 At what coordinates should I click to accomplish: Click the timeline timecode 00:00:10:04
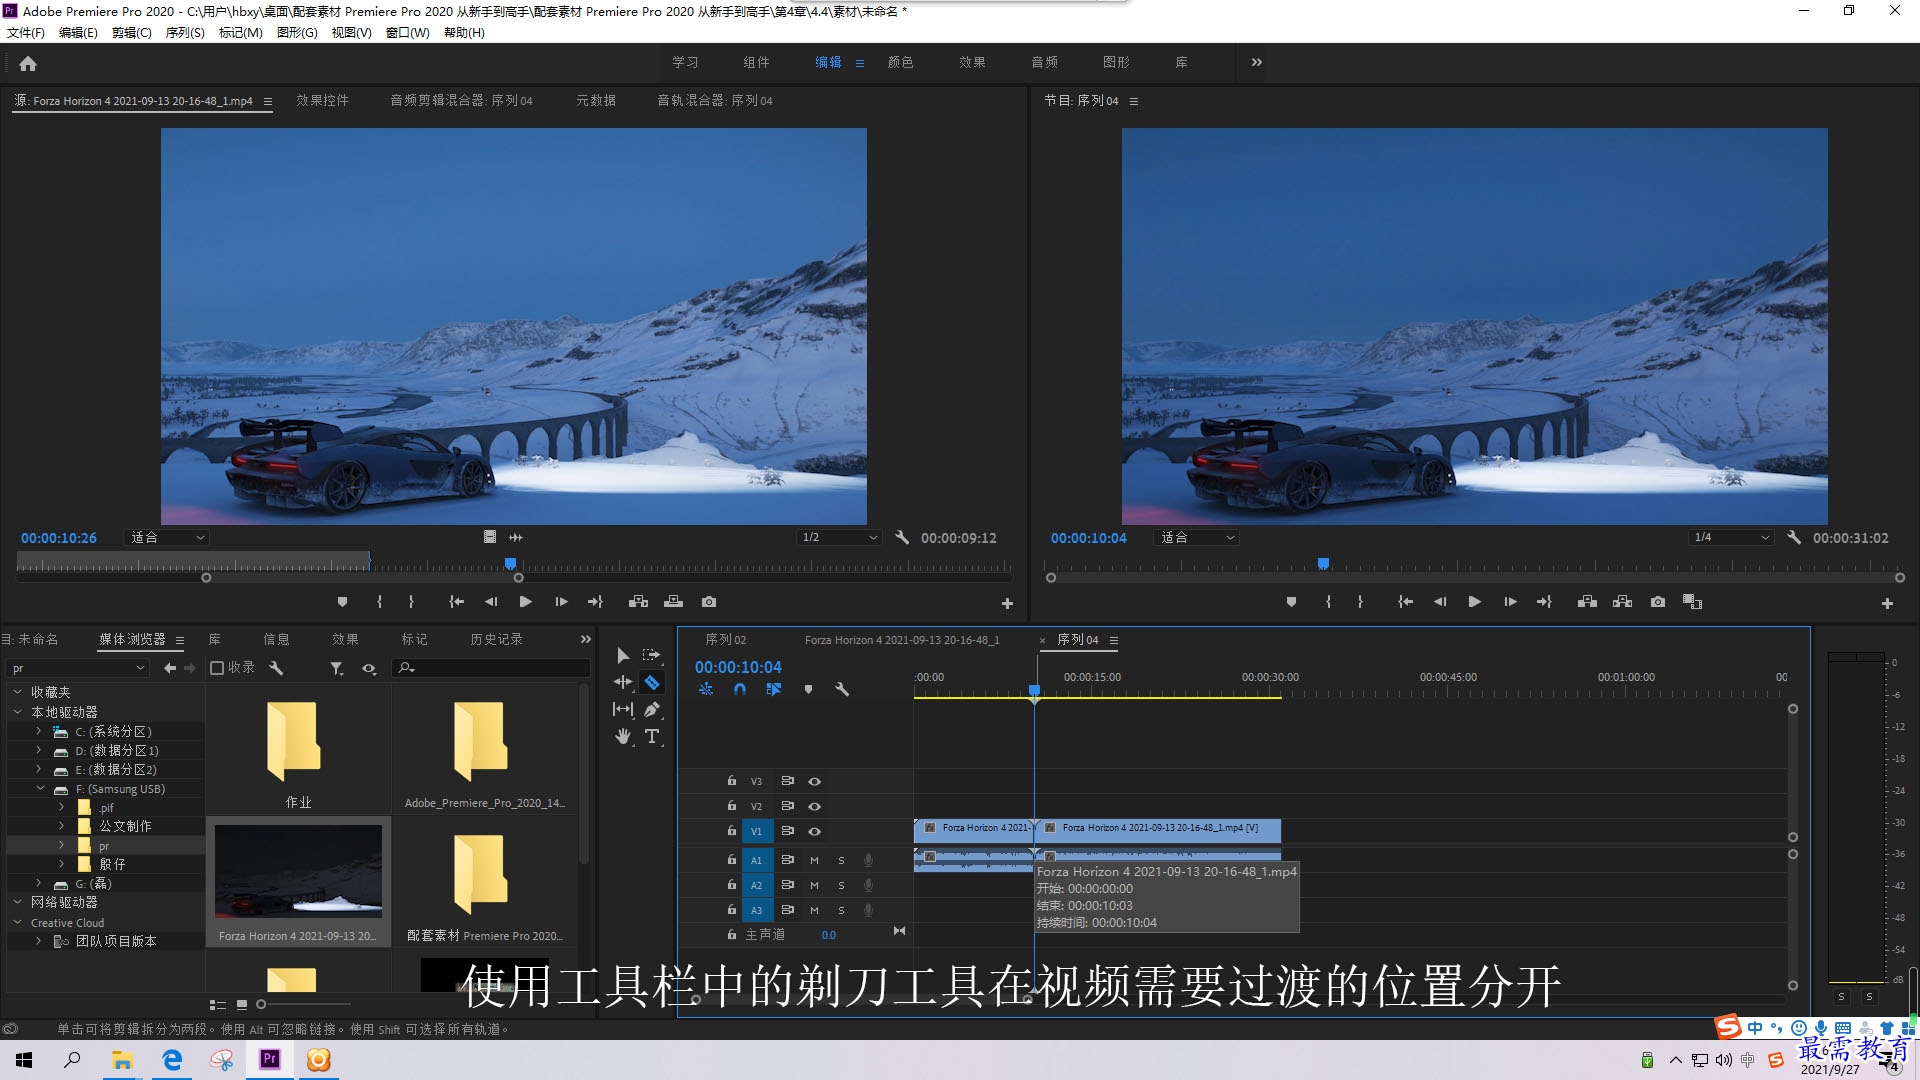(x=738, y=667)
